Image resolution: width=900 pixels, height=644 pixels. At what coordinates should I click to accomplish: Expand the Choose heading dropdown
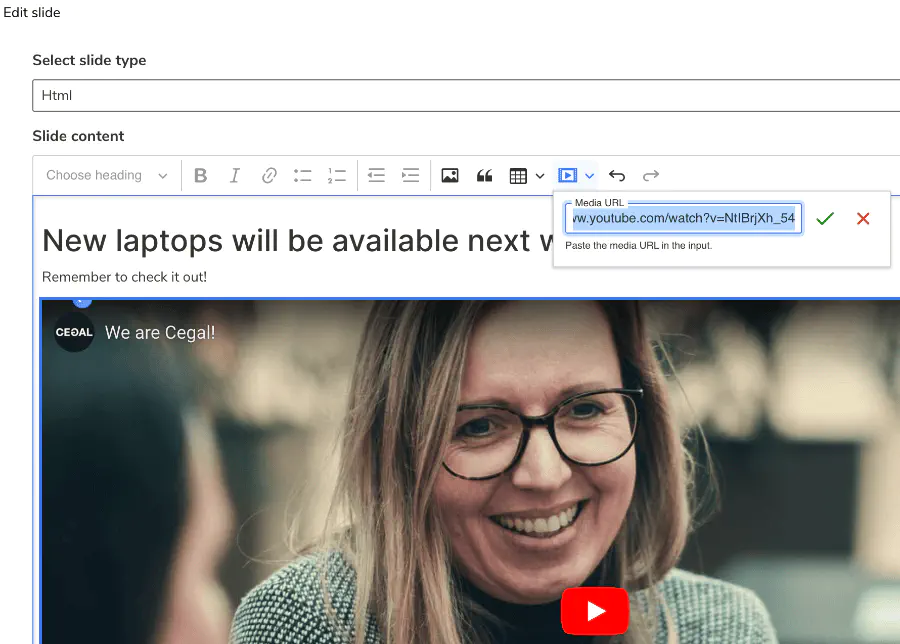coord(105,175)
